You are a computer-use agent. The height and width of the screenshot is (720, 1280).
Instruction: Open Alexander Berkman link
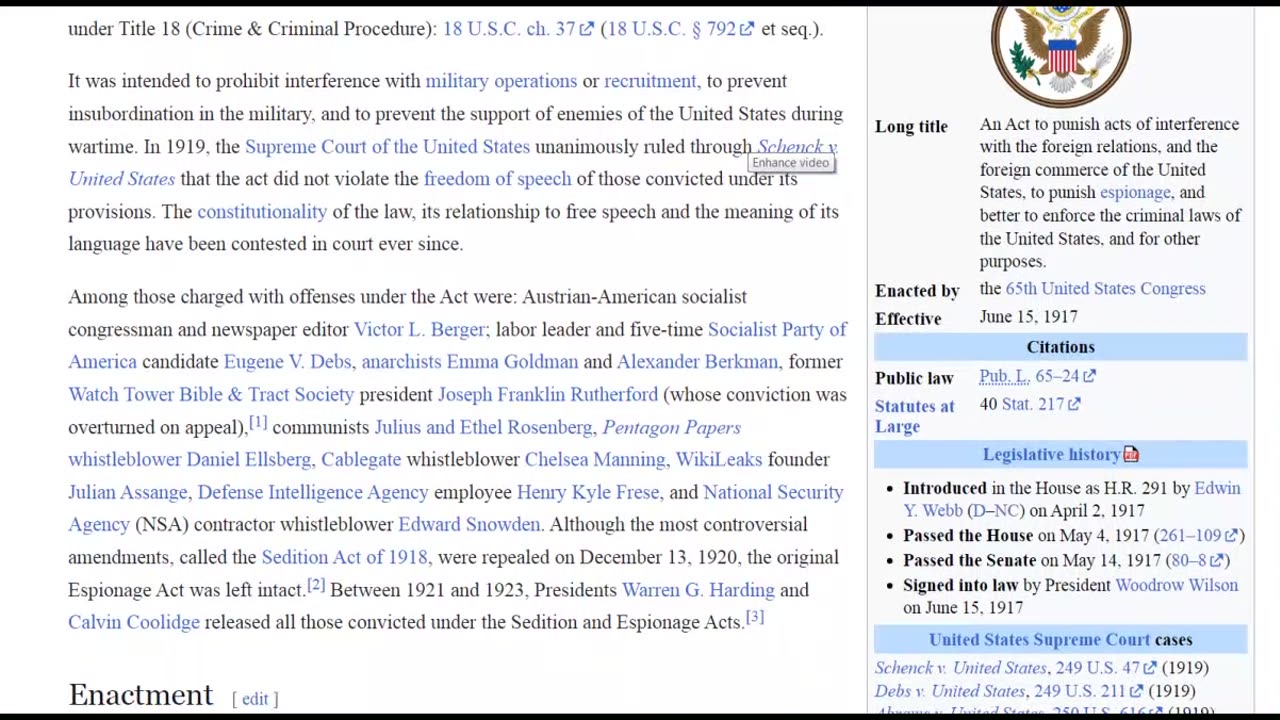coord(697,362)
